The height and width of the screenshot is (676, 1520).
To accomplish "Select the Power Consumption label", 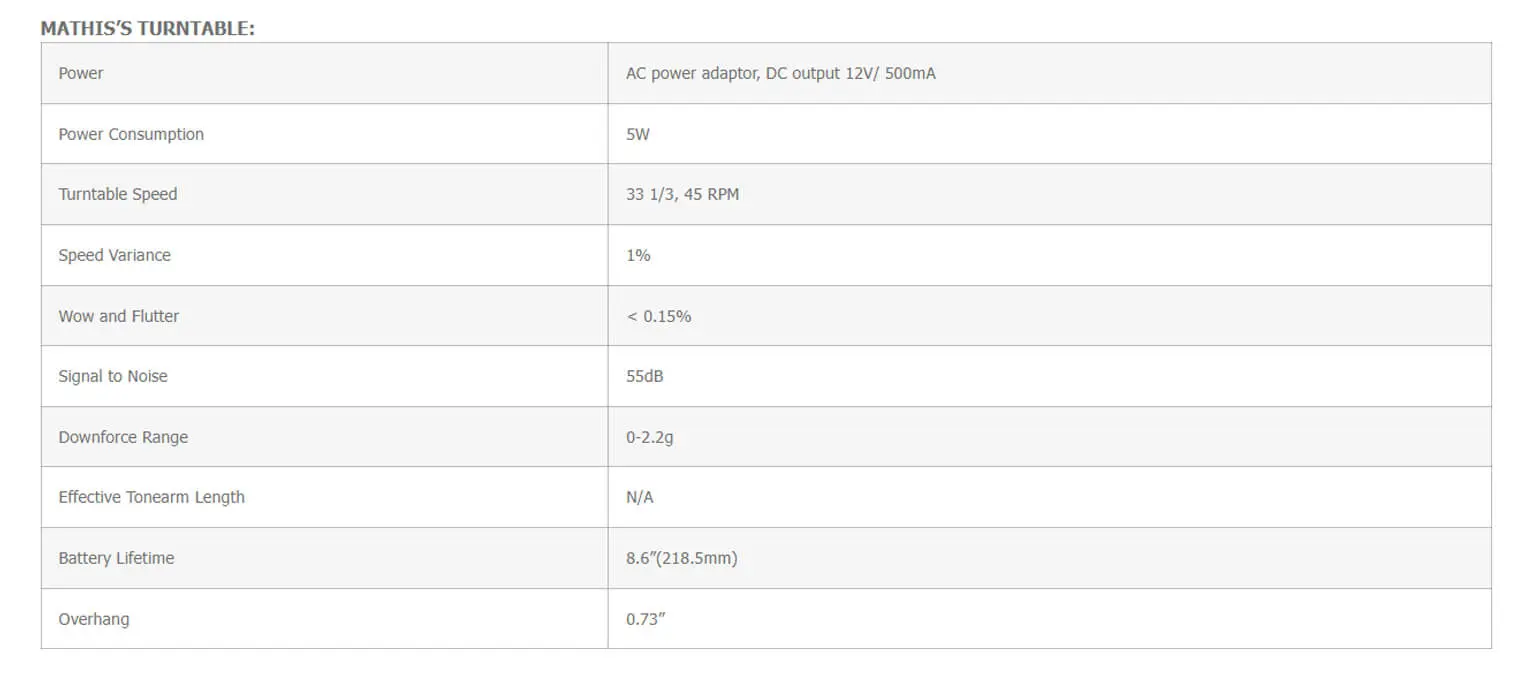I will [131, 134].
